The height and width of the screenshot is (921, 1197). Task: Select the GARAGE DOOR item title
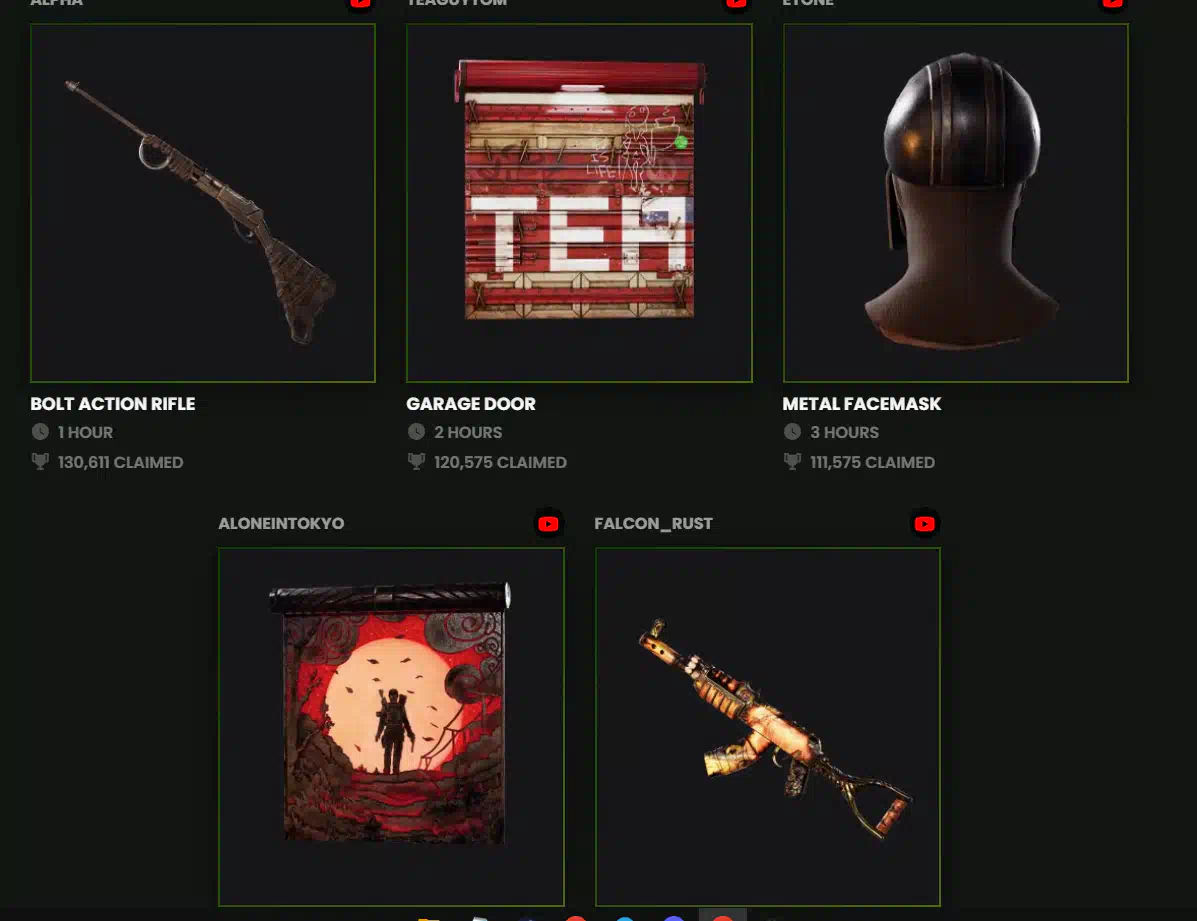point(471,403)
